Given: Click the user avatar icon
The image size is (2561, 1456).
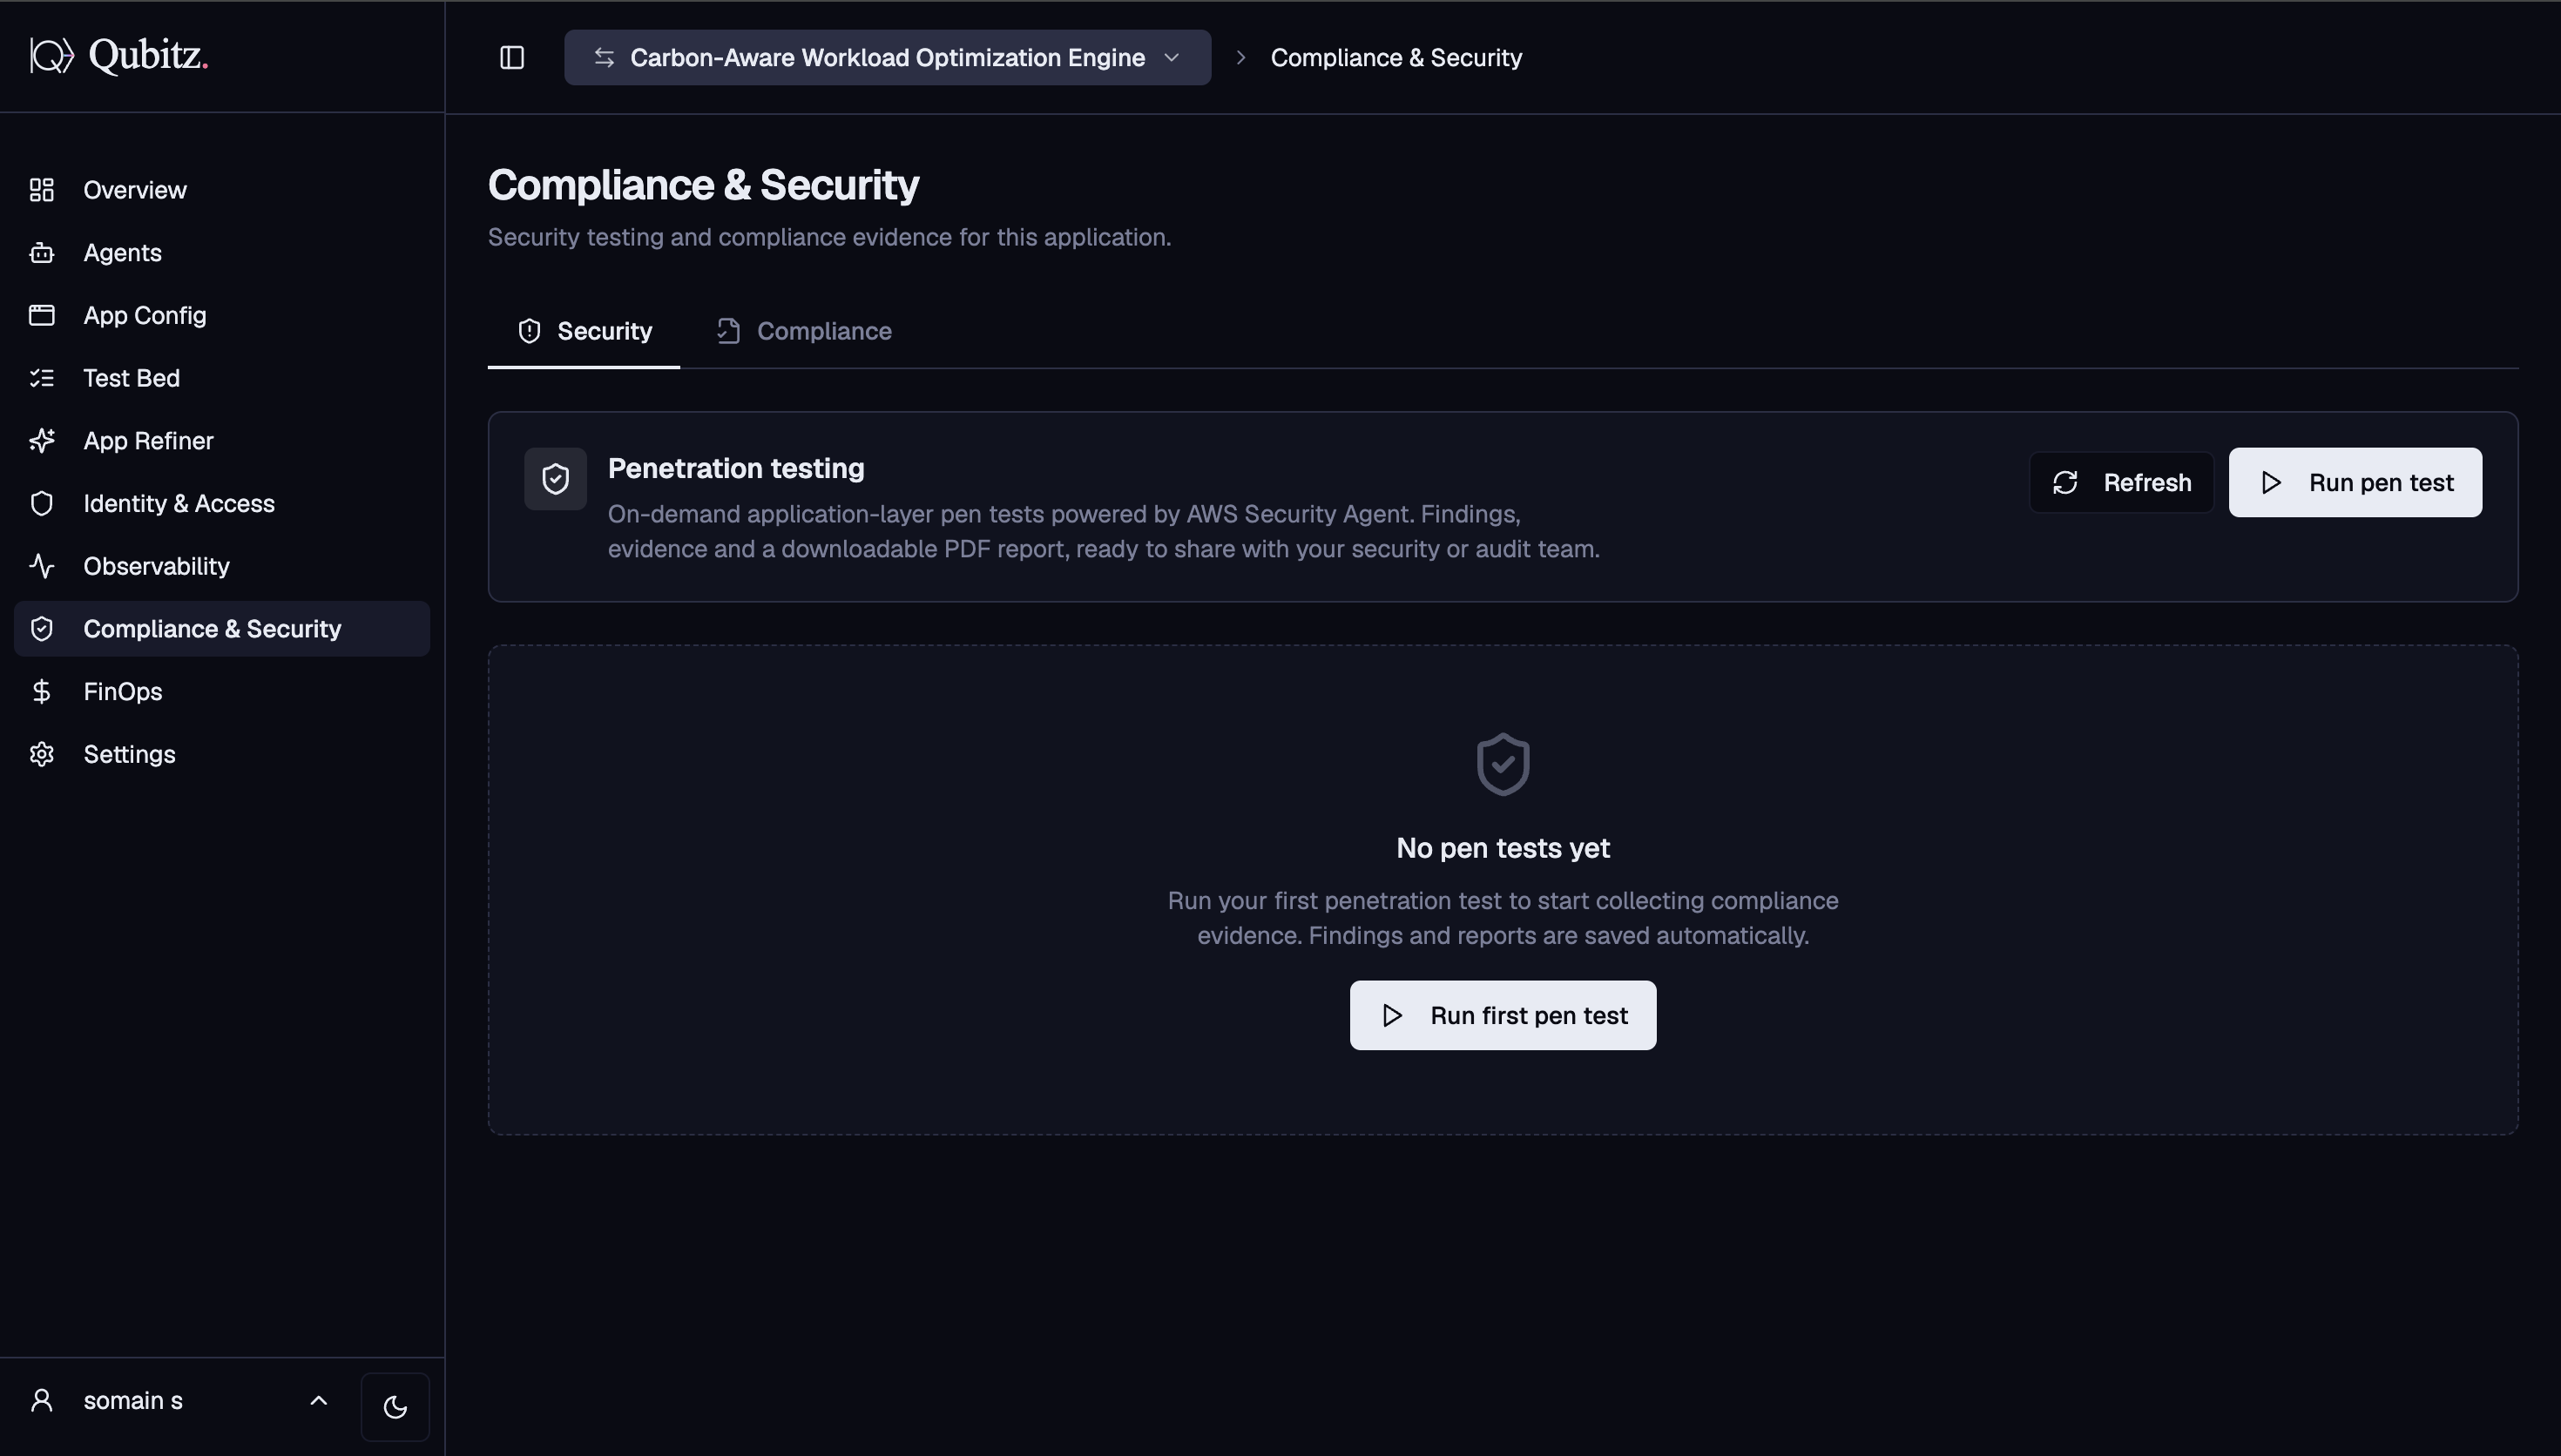Looking at the screenshot, I should pos(41,1400).
